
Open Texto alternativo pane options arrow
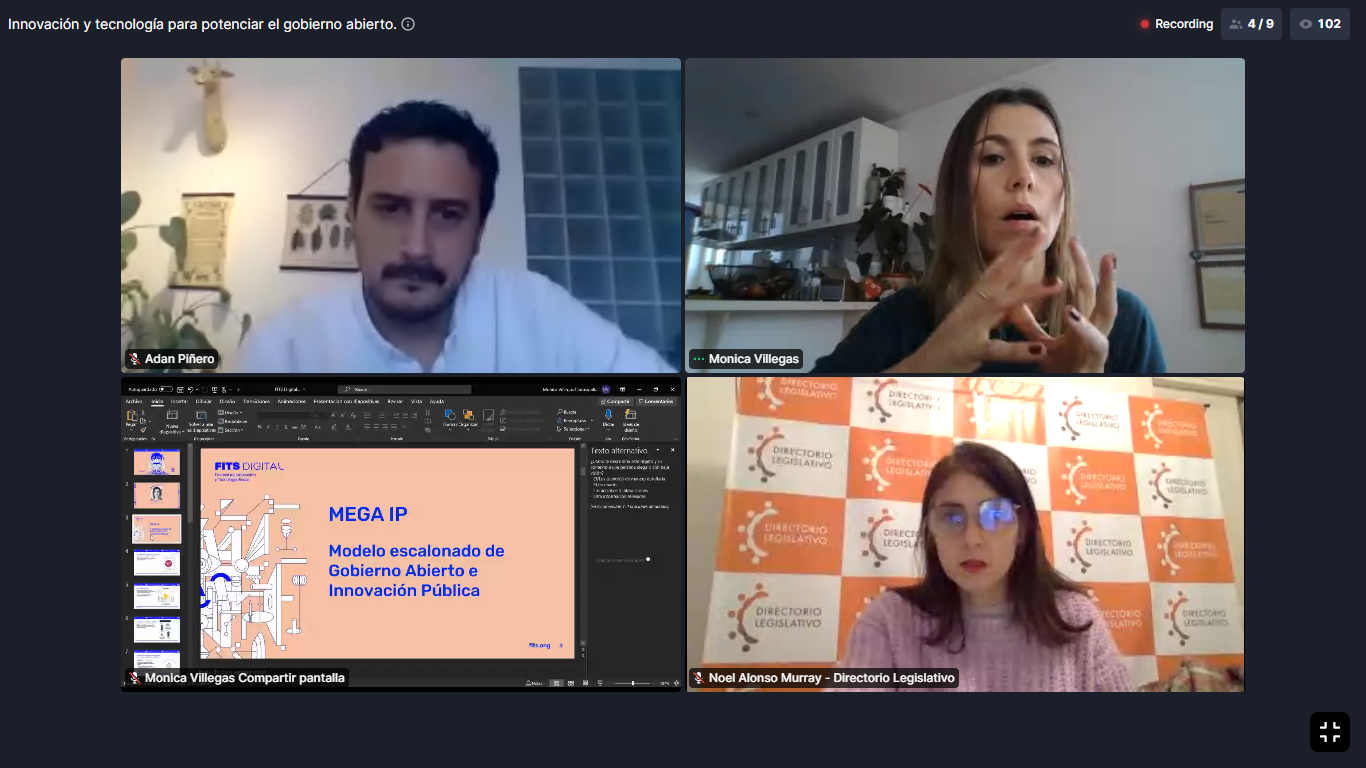pos(657,451)
